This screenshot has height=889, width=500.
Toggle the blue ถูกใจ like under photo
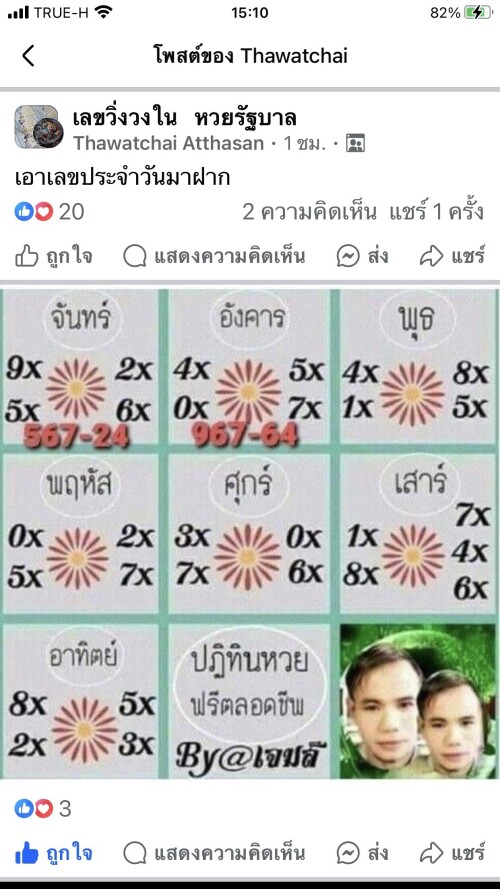tap(54, 853)
